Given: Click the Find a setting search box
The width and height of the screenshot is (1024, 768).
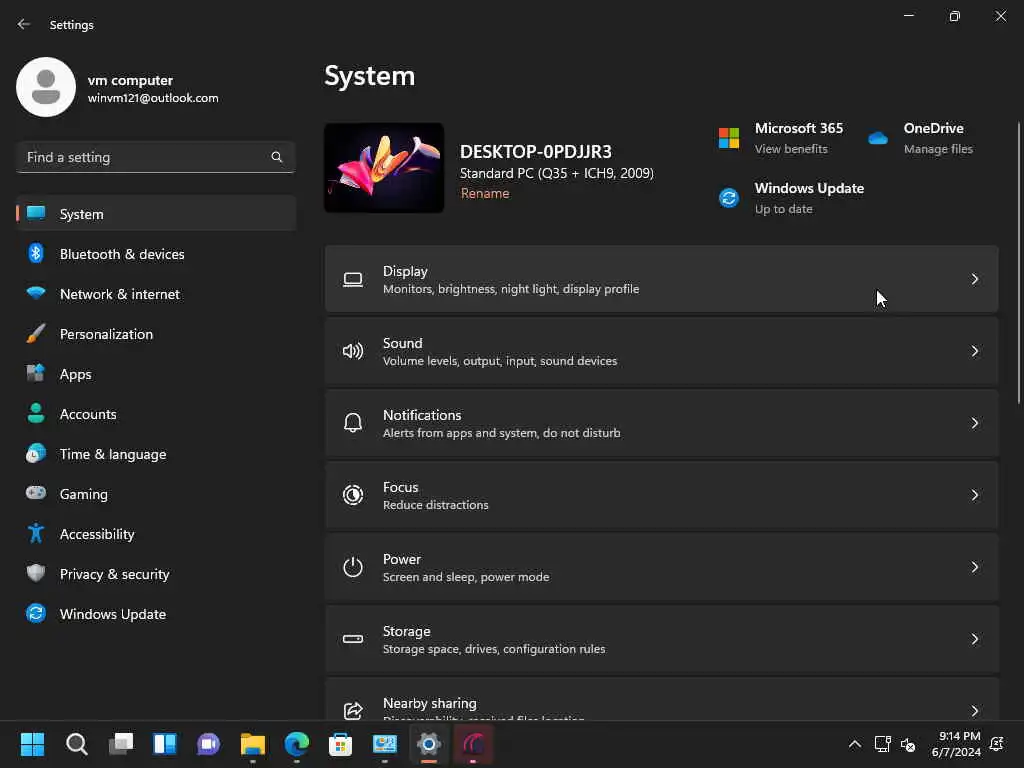Looking at the screenshot, I should click(155, 157).
